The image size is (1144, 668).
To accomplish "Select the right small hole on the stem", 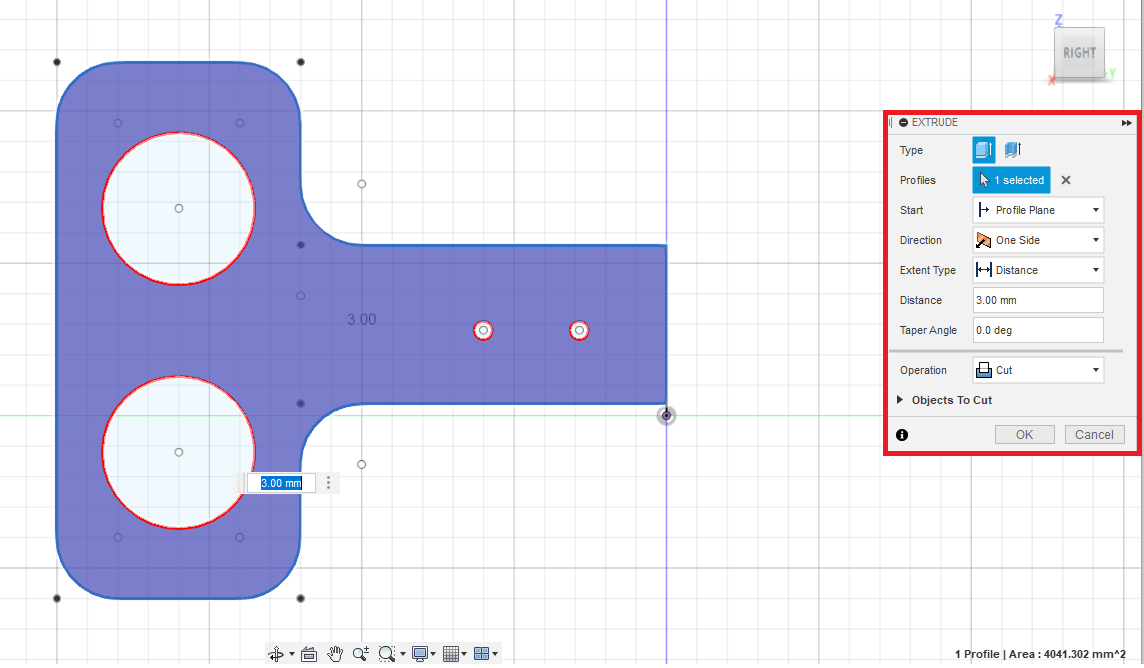I will (579, 330).
